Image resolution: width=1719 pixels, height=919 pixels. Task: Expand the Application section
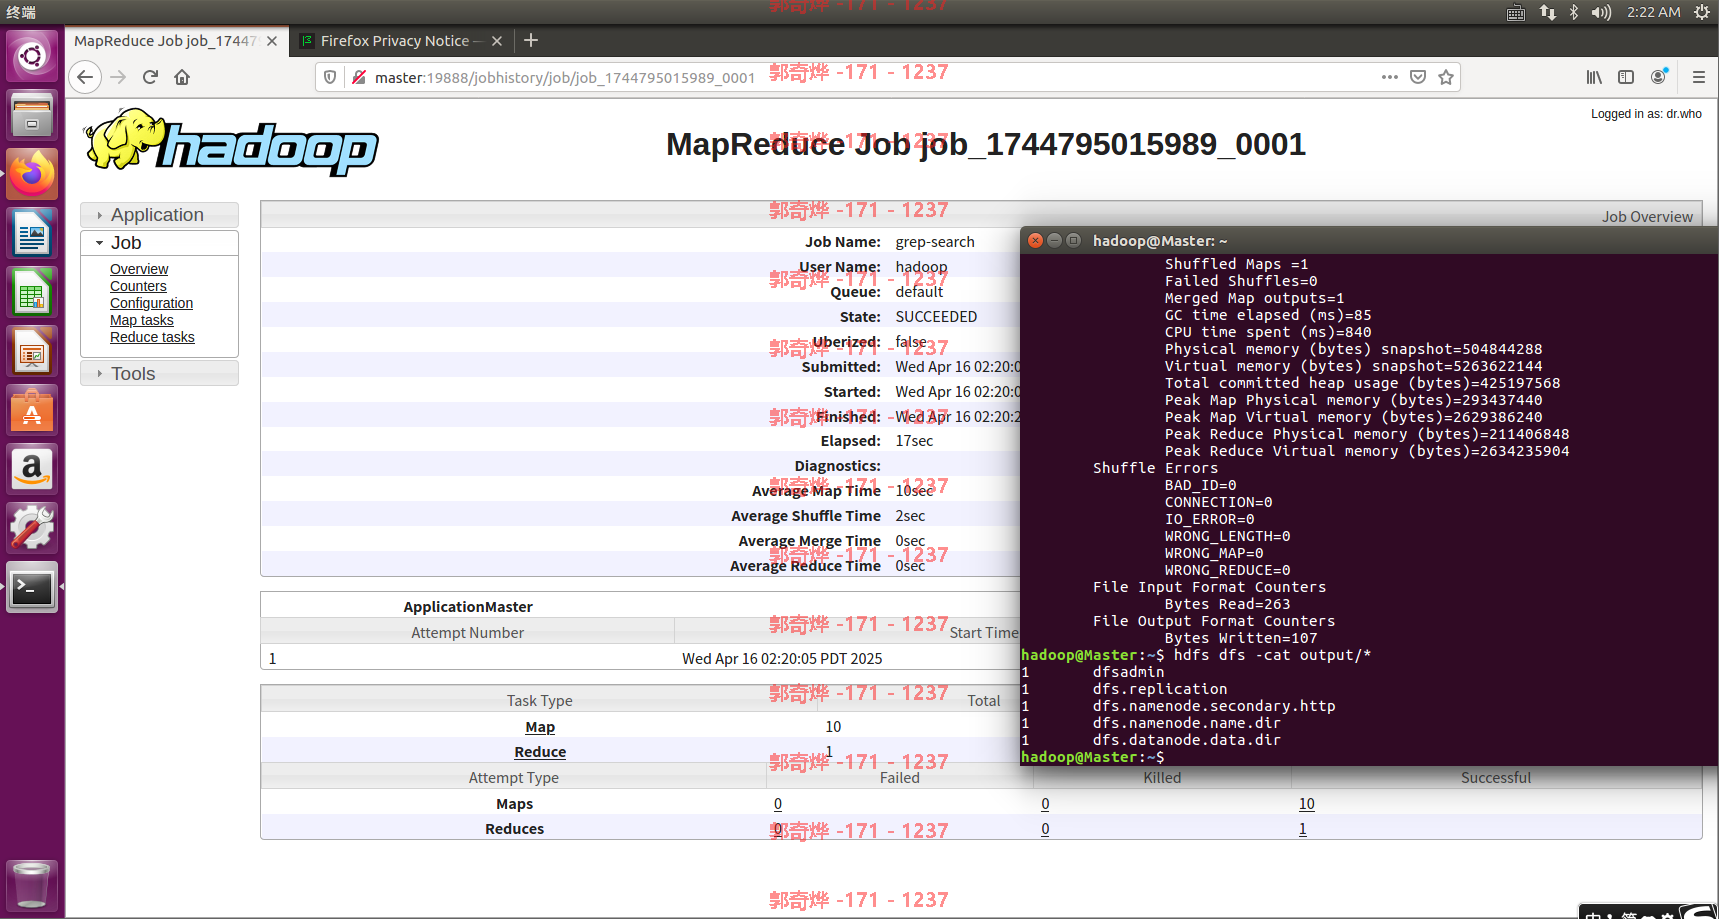tap(159, 215)
